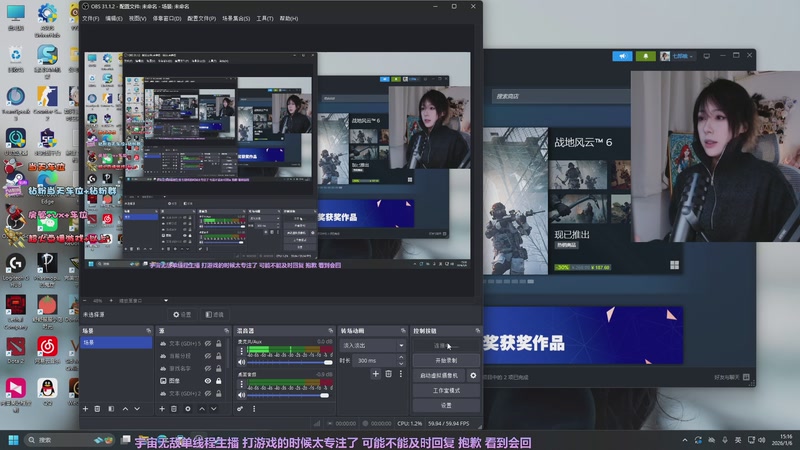Open 场景集合(S) menu in OBS
800x450 pixels.
(236, 18)
